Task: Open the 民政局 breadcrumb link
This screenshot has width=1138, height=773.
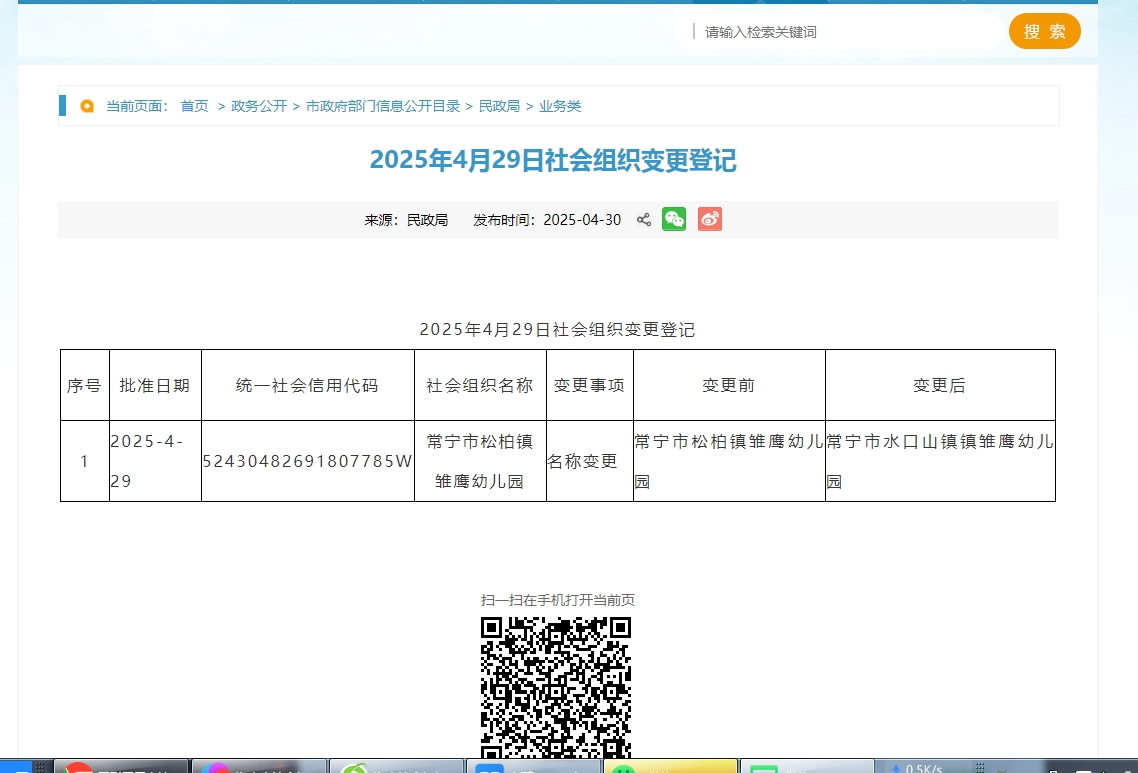Action: click(x=499, y=106)
